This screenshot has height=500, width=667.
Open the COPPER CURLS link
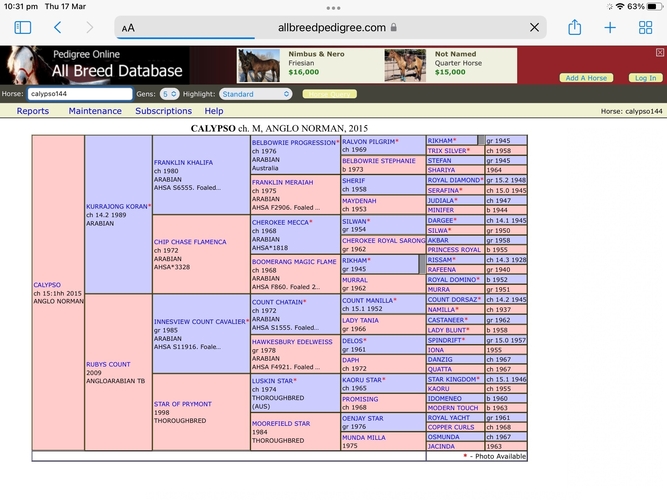pyautogui.click(x=451, y=427)
